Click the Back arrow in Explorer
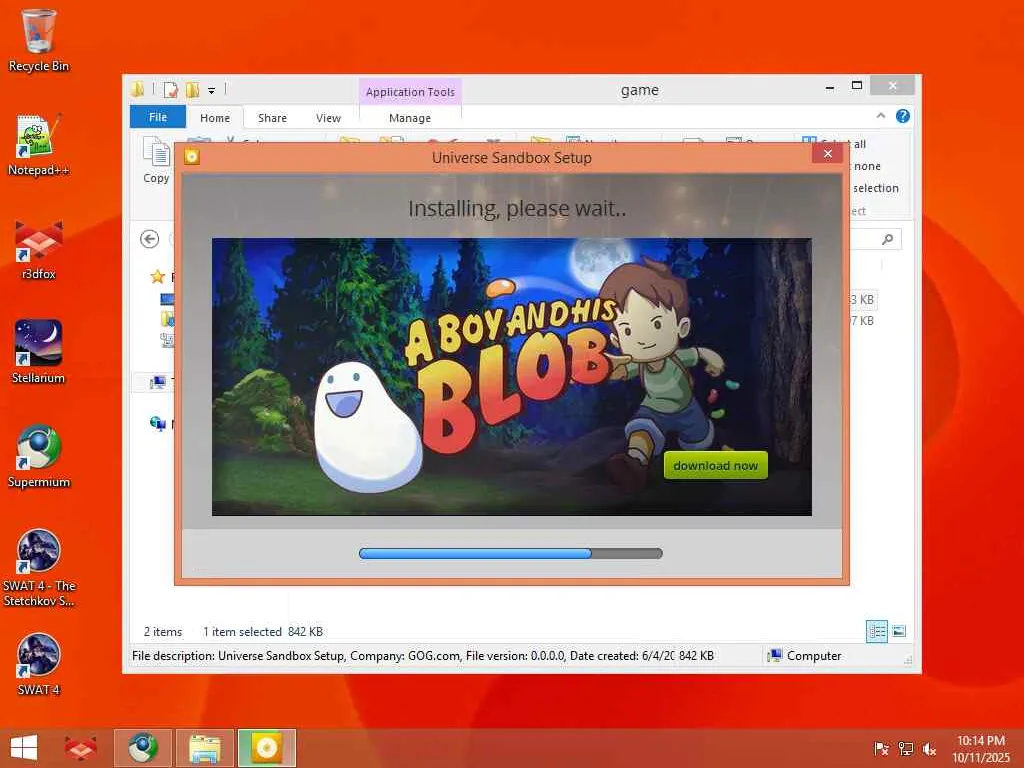 coord(150,239)
